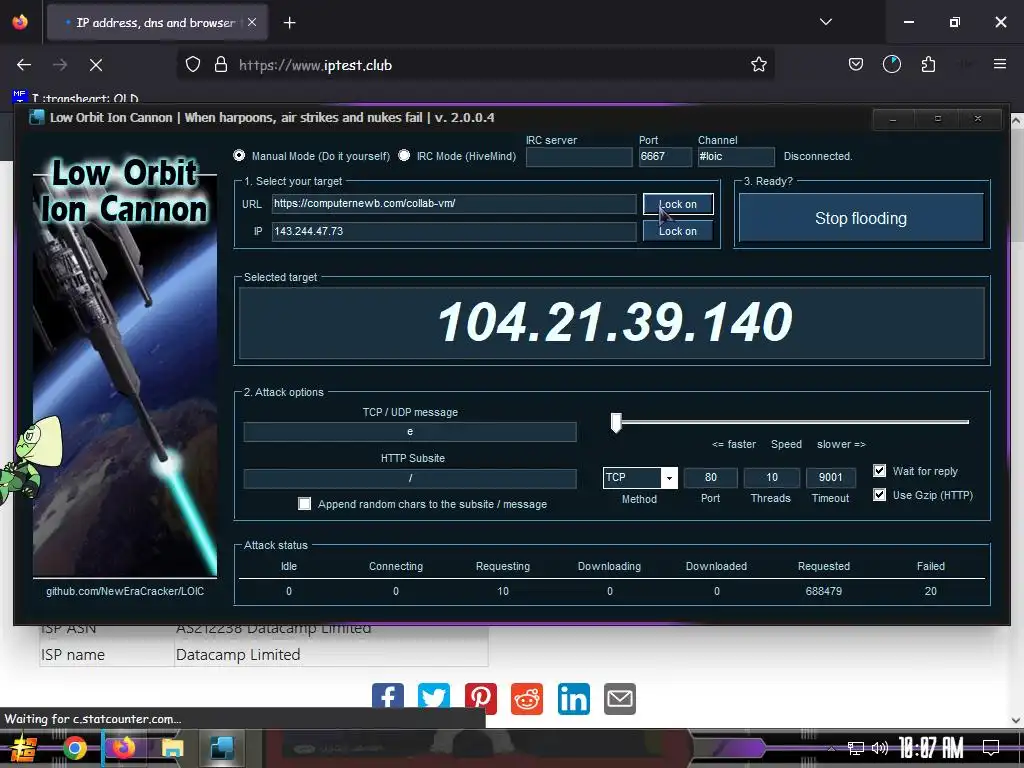Viewport: 1024px width, 768px height.
Task: Share page via email envelope icon
Action: 620,699
